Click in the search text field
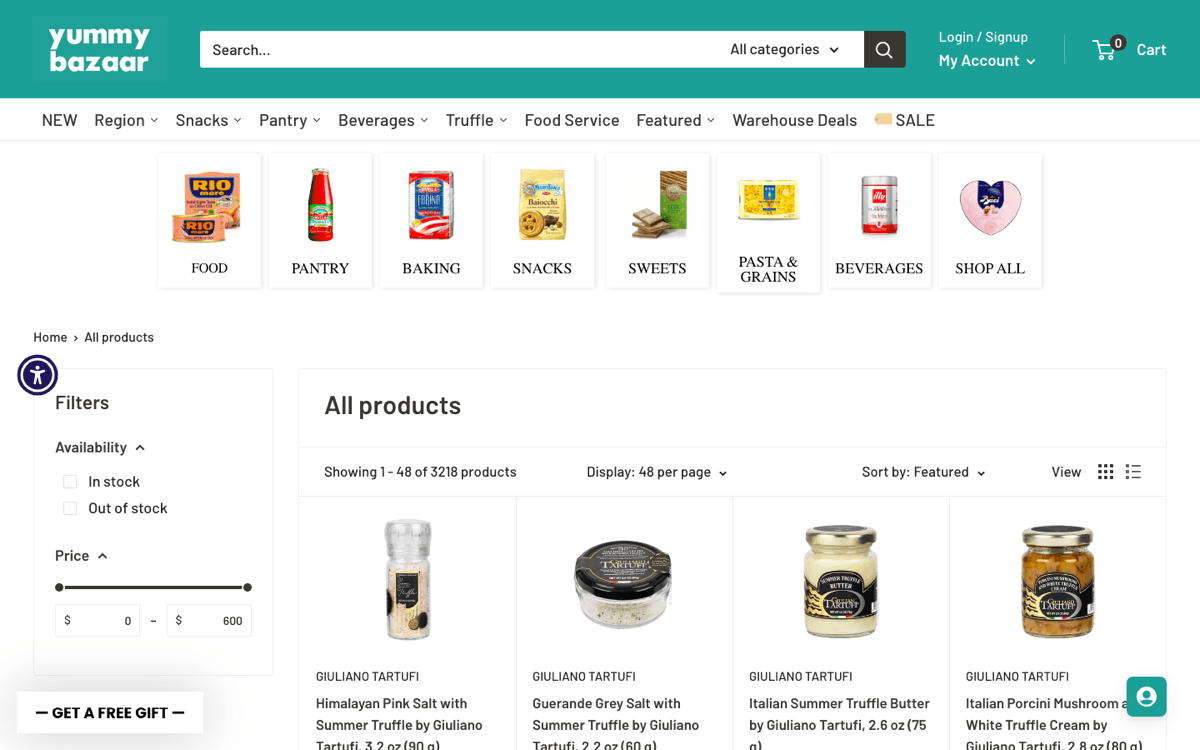 (x=458, y=49)
